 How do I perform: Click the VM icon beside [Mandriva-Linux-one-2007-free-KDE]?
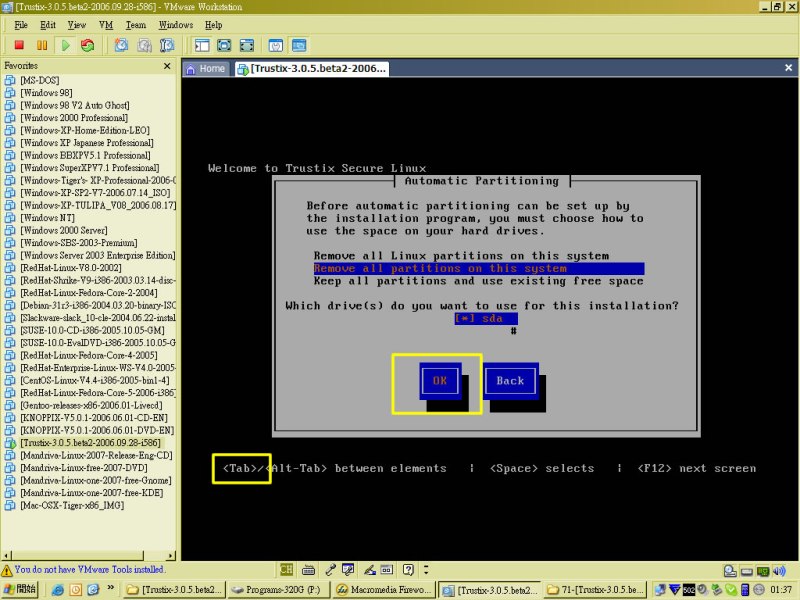(10, 493)
